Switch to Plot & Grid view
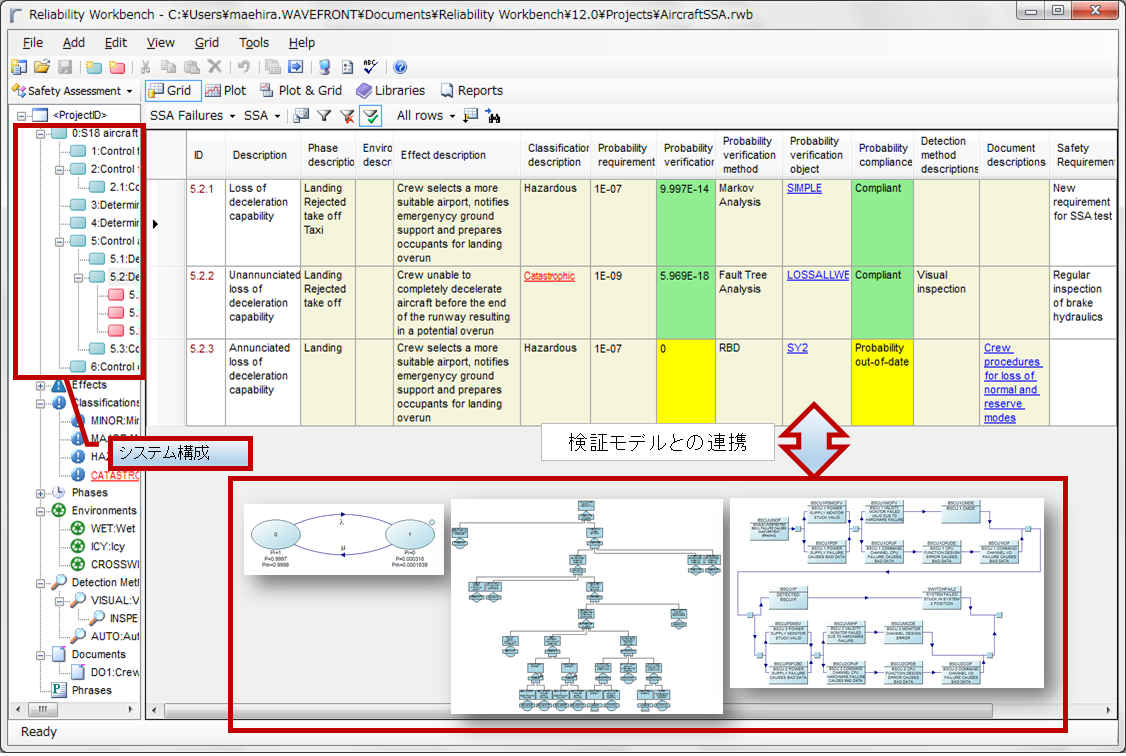 coord(301,90)
